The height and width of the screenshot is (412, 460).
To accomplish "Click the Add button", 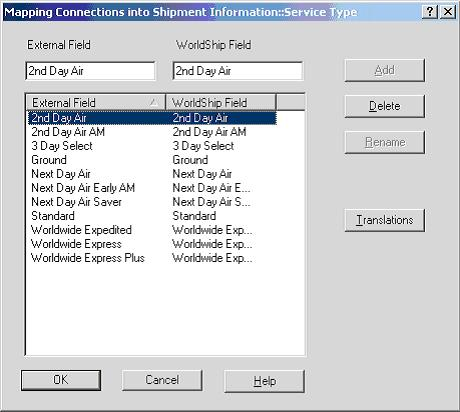I will coord(385,70).
